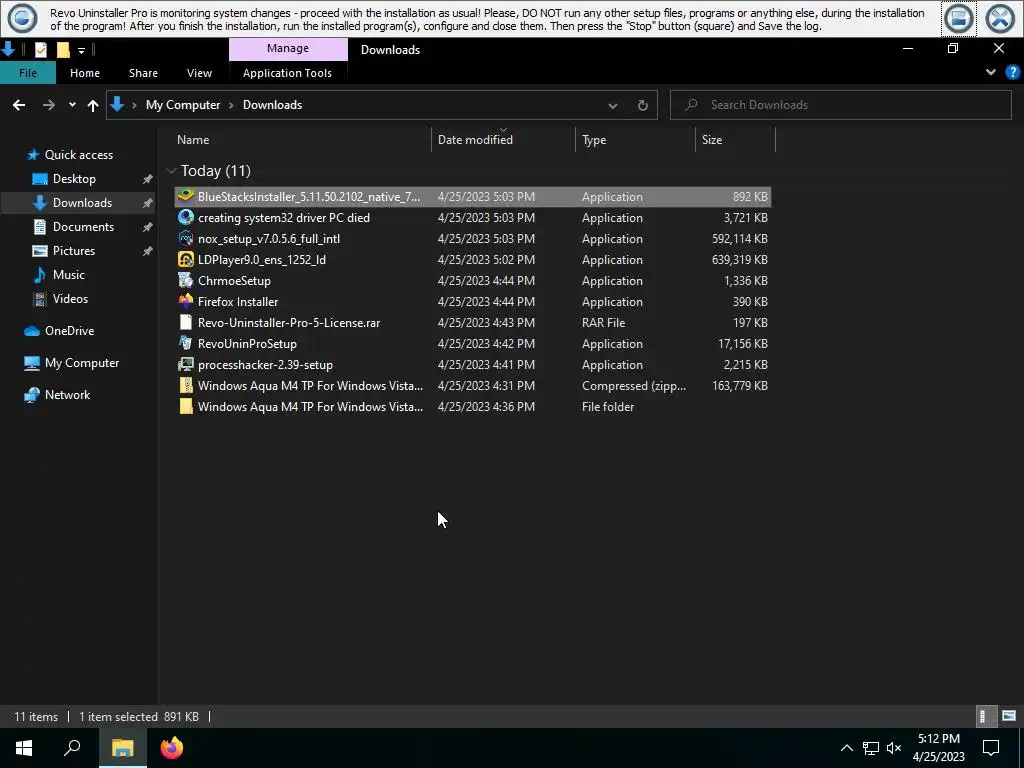Click the Revo Uninstaller round logo icon

point(22,18)
